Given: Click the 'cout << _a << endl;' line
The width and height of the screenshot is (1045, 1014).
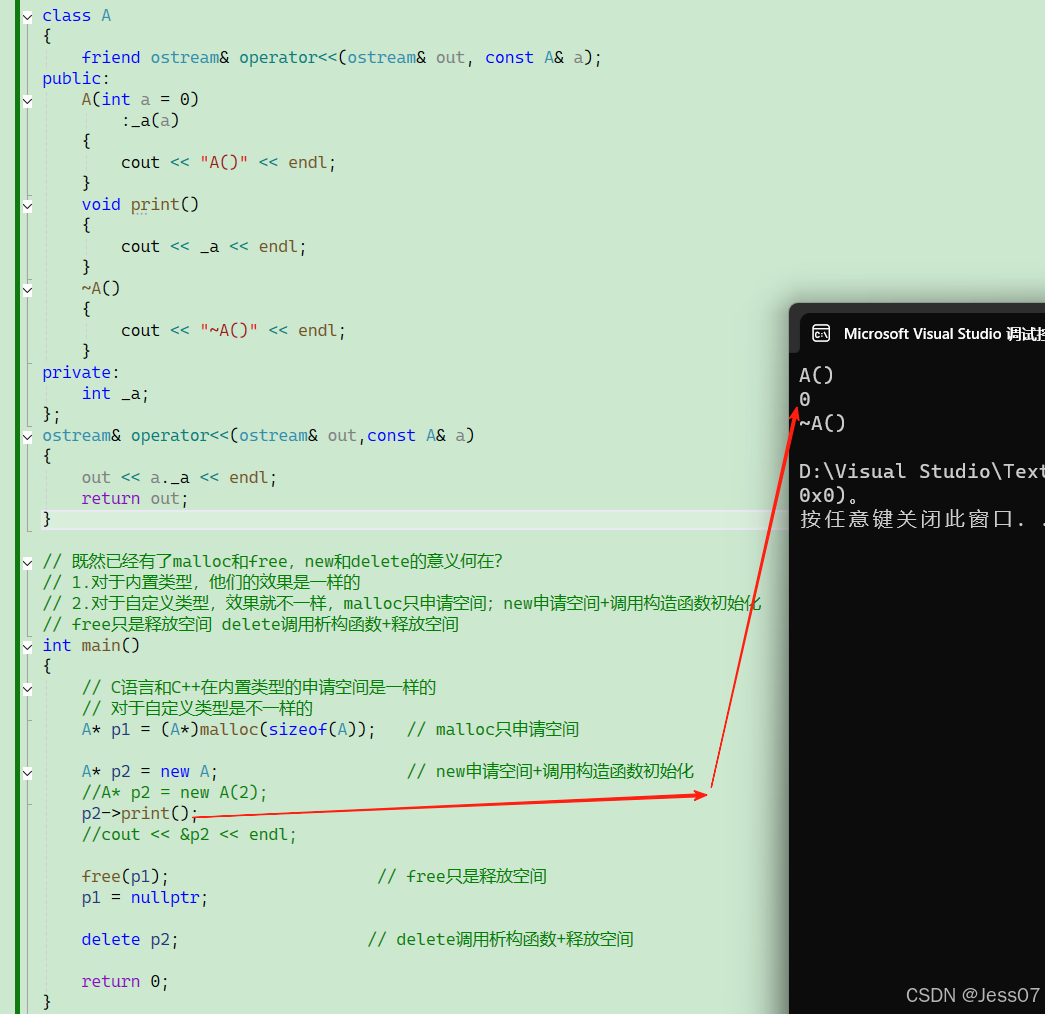Looking at the screenshot, I should (x=213, y=247).
